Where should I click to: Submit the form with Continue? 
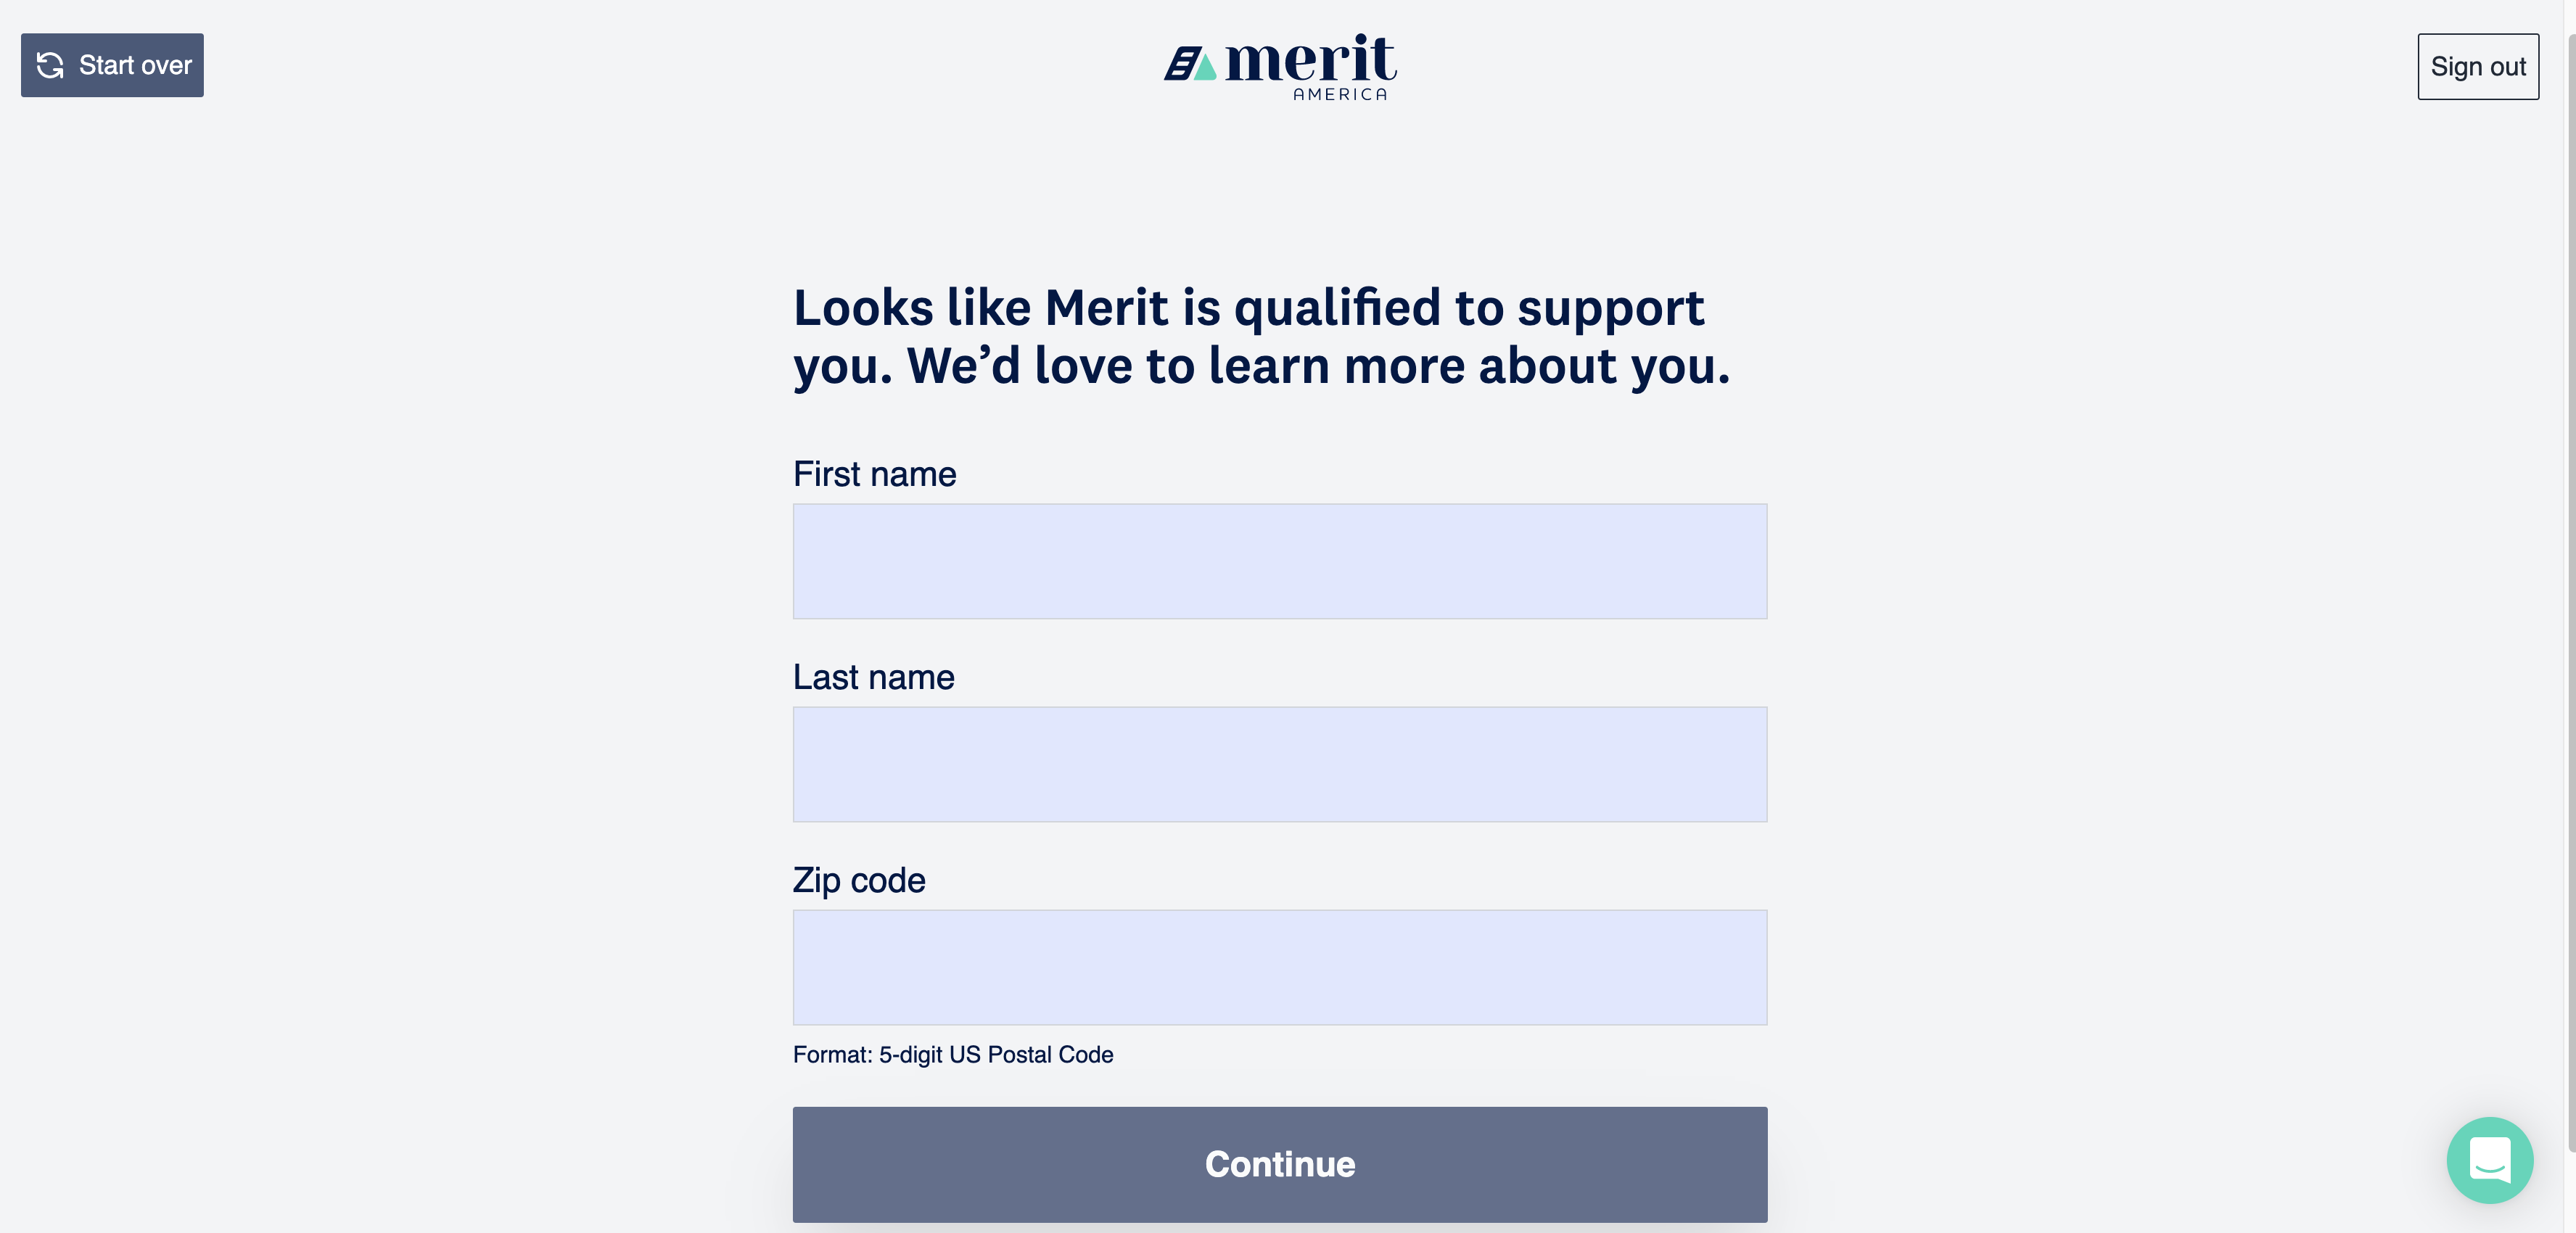(x=1279, y=1163)
